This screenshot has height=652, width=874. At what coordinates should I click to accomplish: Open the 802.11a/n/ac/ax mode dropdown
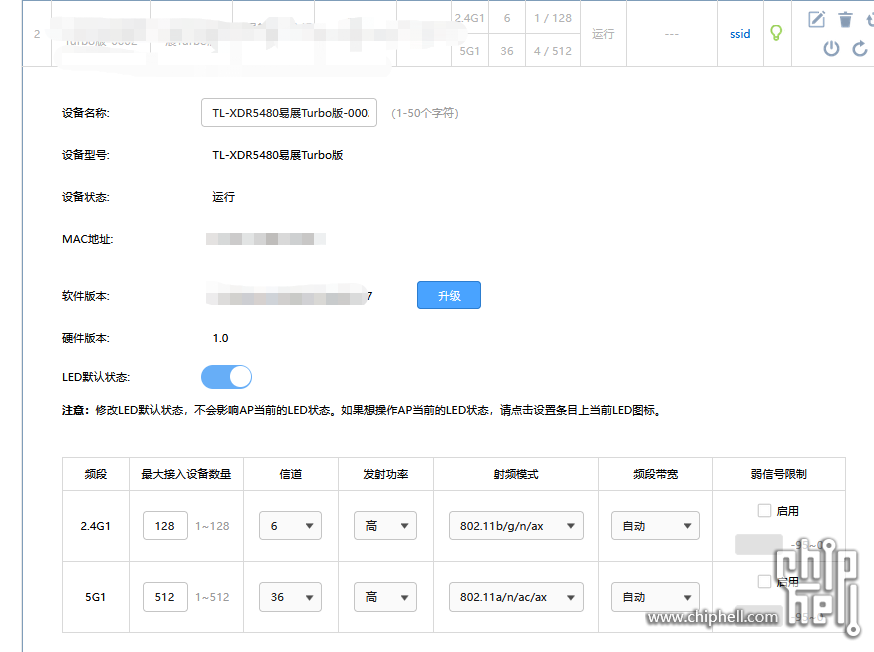click(x=516, y=597)
